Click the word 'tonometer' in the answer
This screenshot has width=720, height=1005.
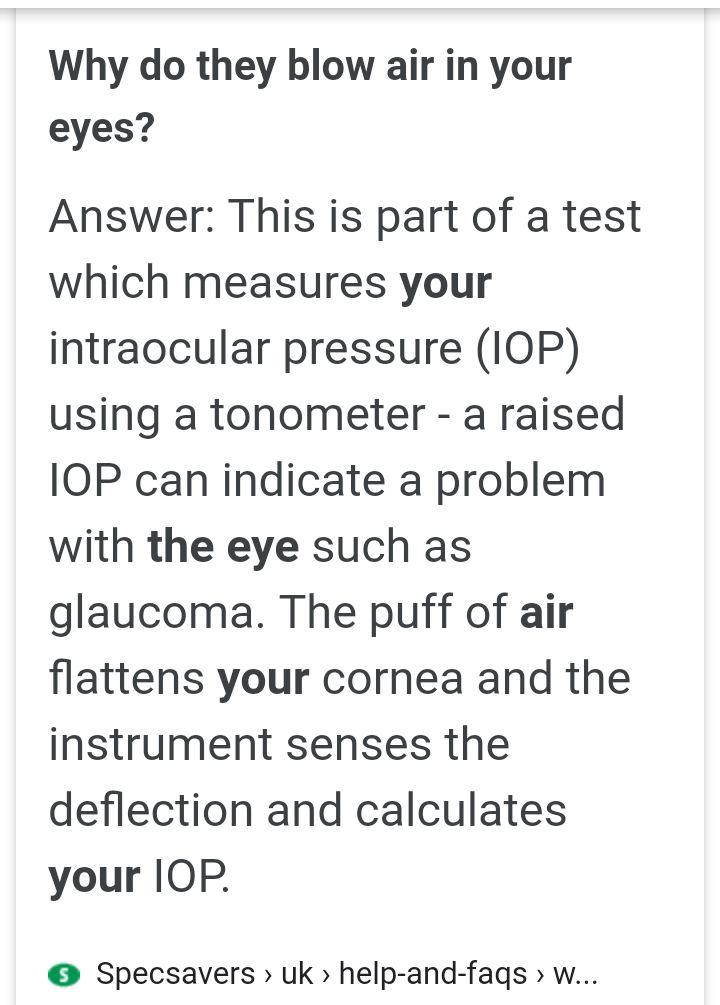[x=318, y=415]
